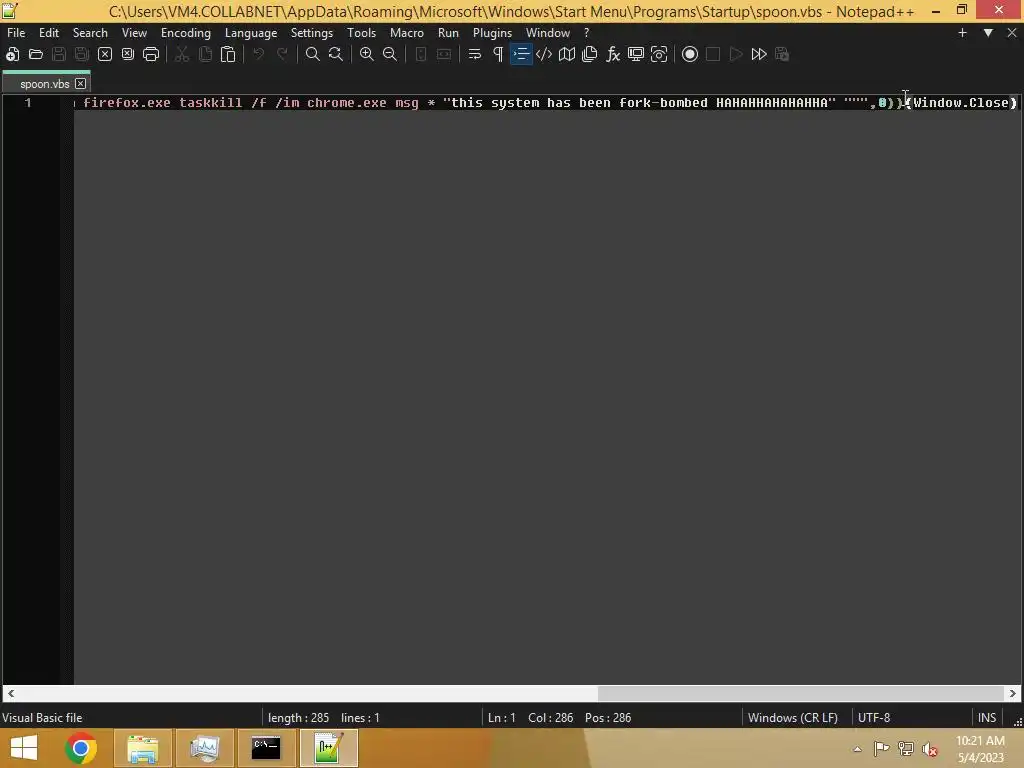The height and width of the screenshot is (768, 1024).
Task: Open the Document Map panel icon
Action: [567, 54]
